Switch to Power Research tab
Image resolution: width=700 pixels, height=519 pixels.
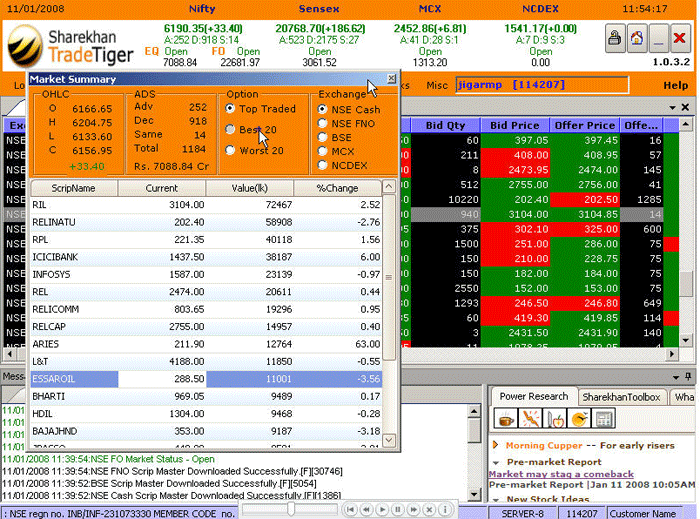point(533,396)
